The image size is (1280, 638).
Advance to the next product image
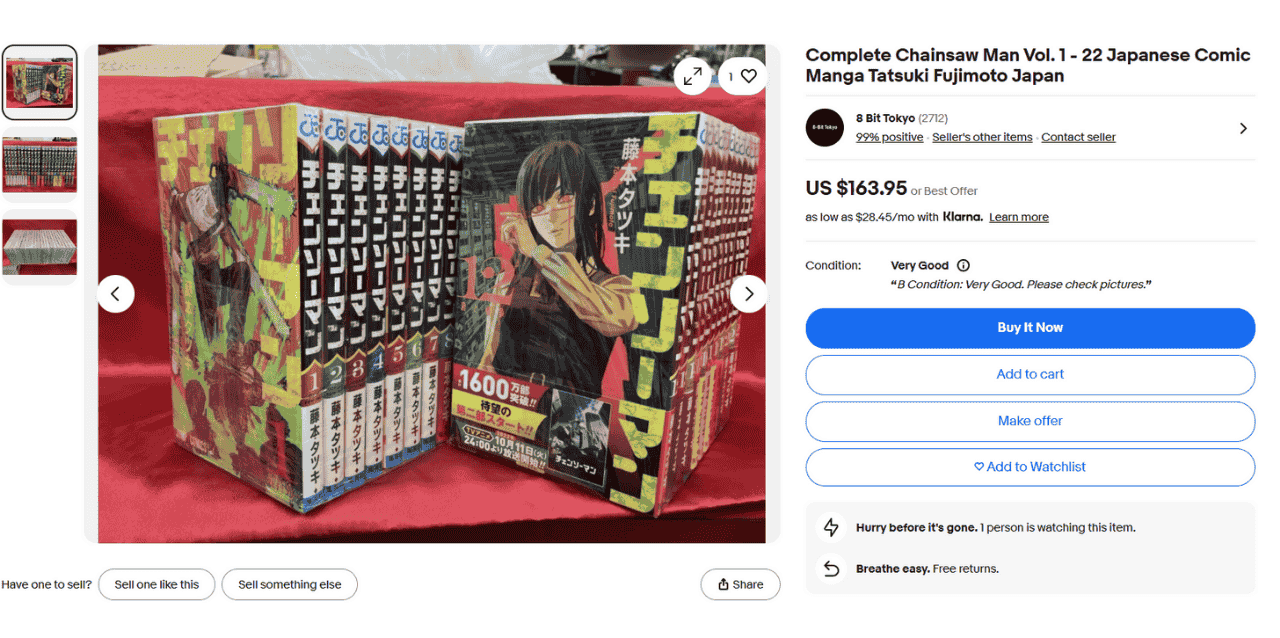748,294
